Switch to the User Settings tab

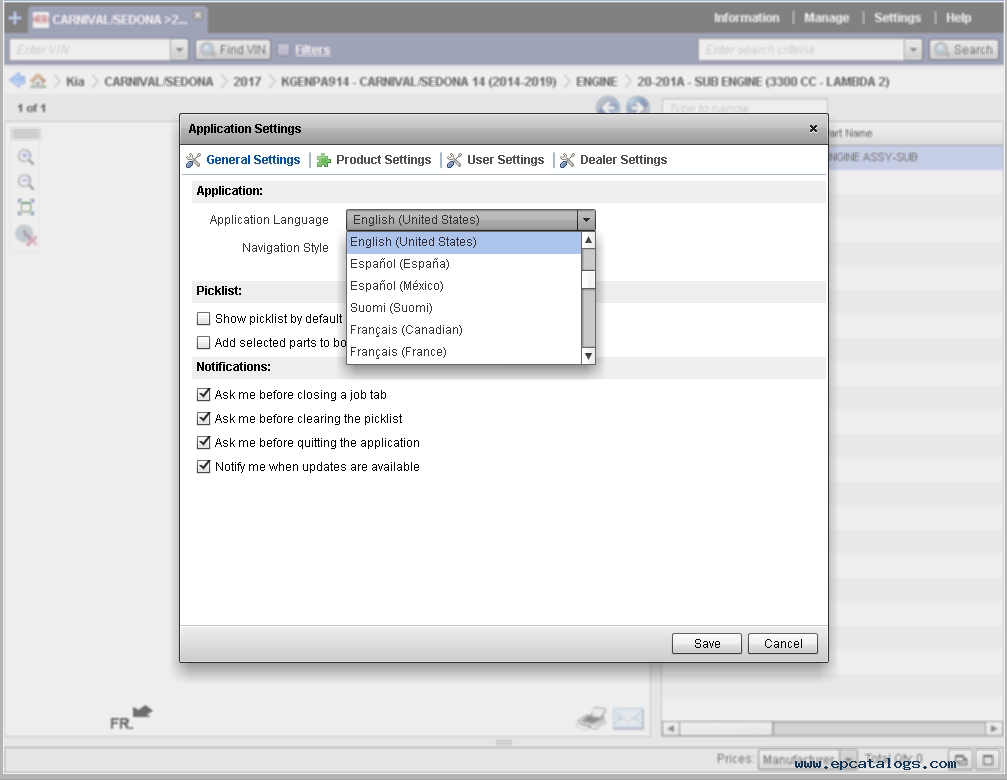coord(496,160)
